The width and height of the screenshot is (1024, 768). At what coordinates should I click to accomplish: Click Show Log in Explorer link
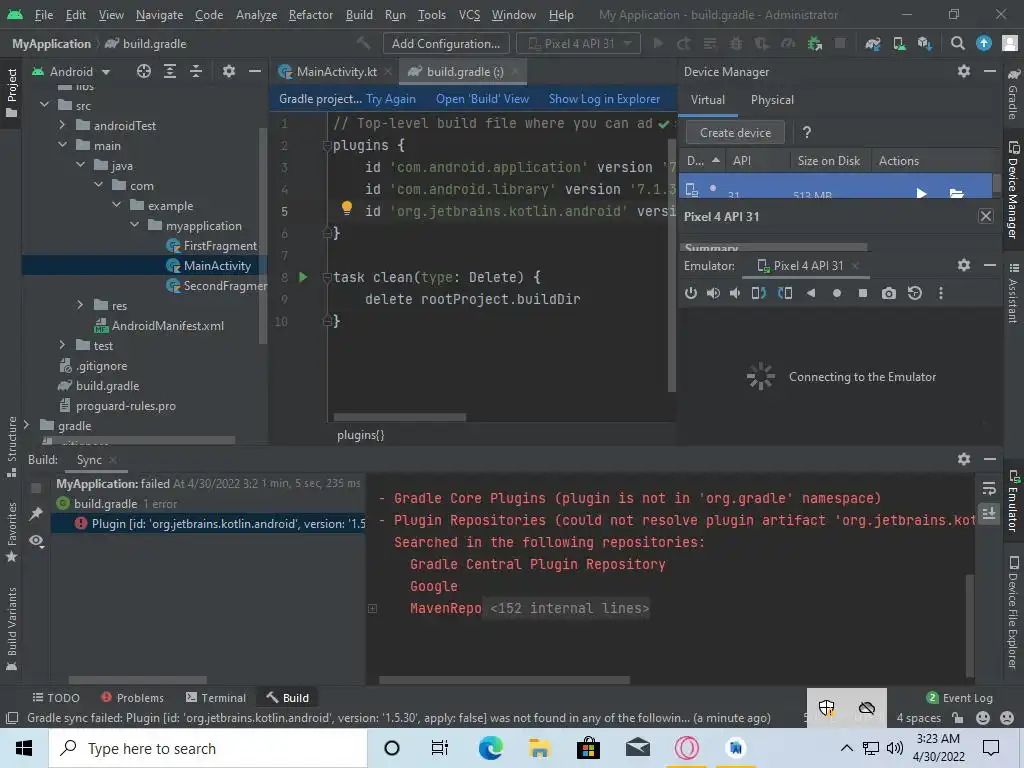604,99
